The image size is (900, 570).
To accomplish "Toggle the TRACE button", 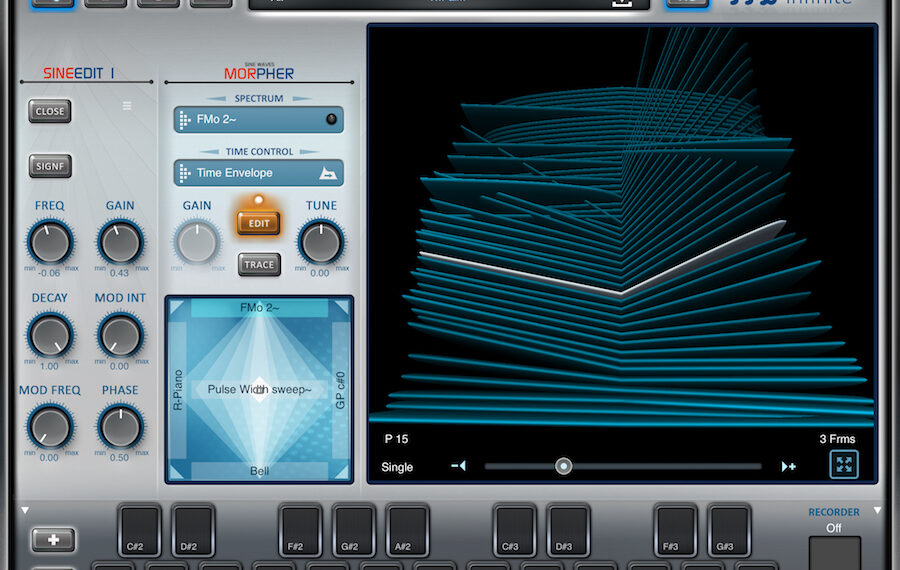I will 259,265.
